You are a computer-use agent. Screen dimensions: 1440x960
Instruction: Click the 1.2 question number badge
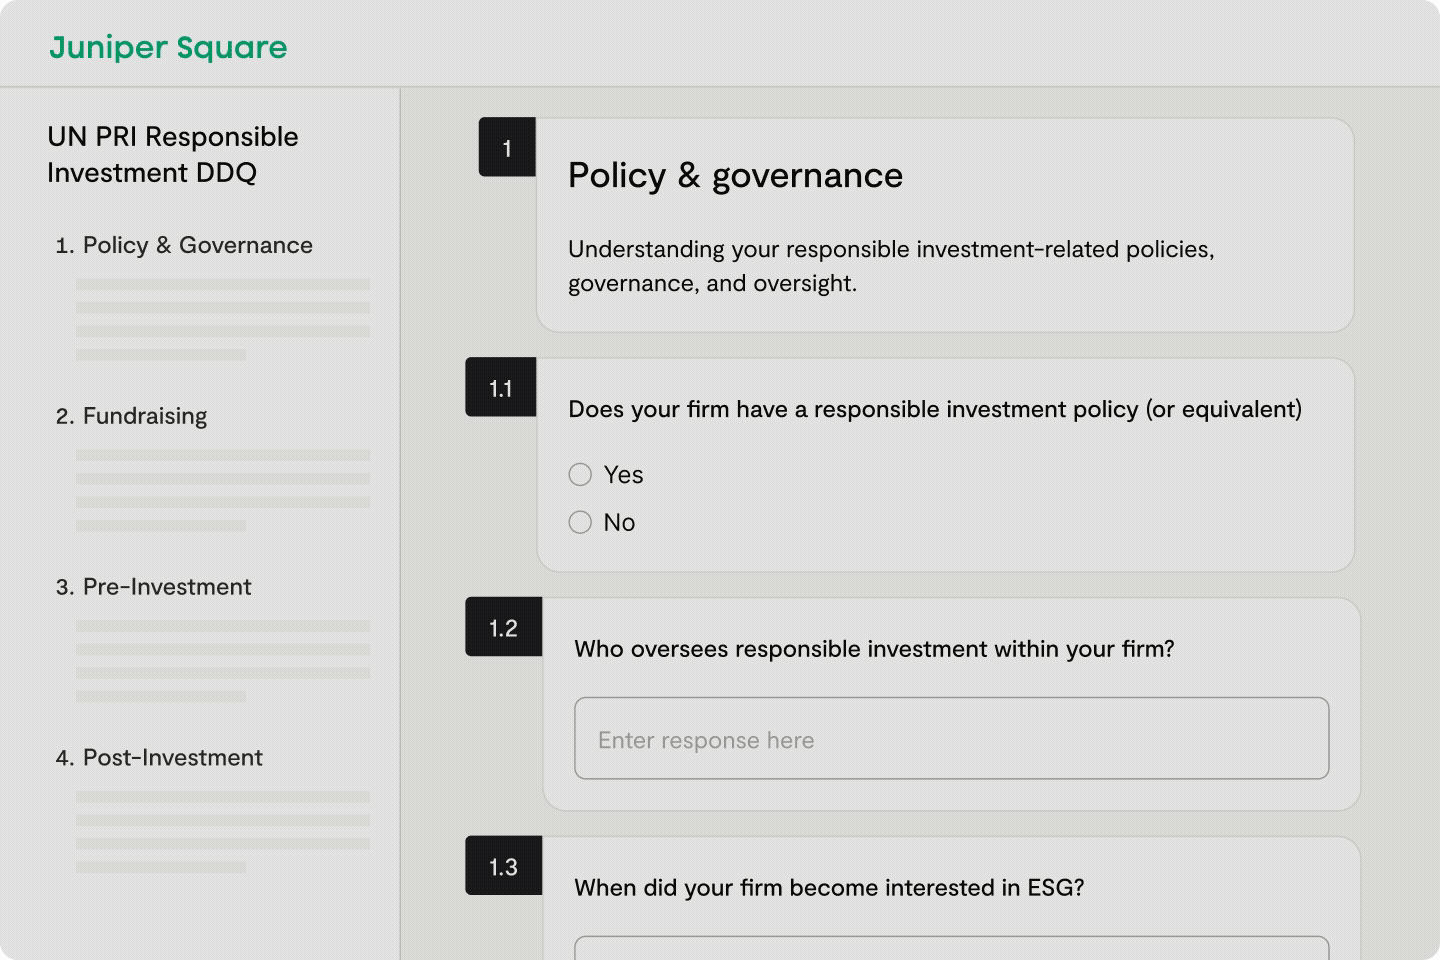pos(503,627)
